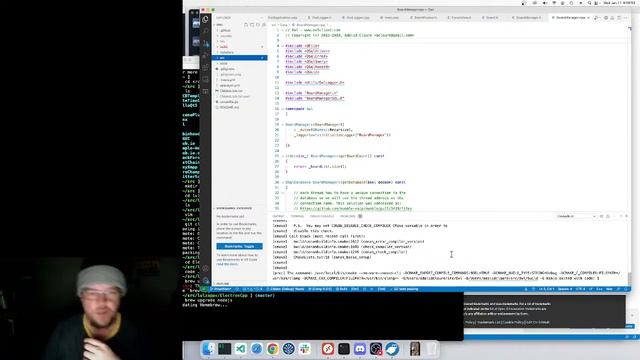Select the Terminal panel tab
The width and height of the screenshot is (640, 360).
pos(297,216)
